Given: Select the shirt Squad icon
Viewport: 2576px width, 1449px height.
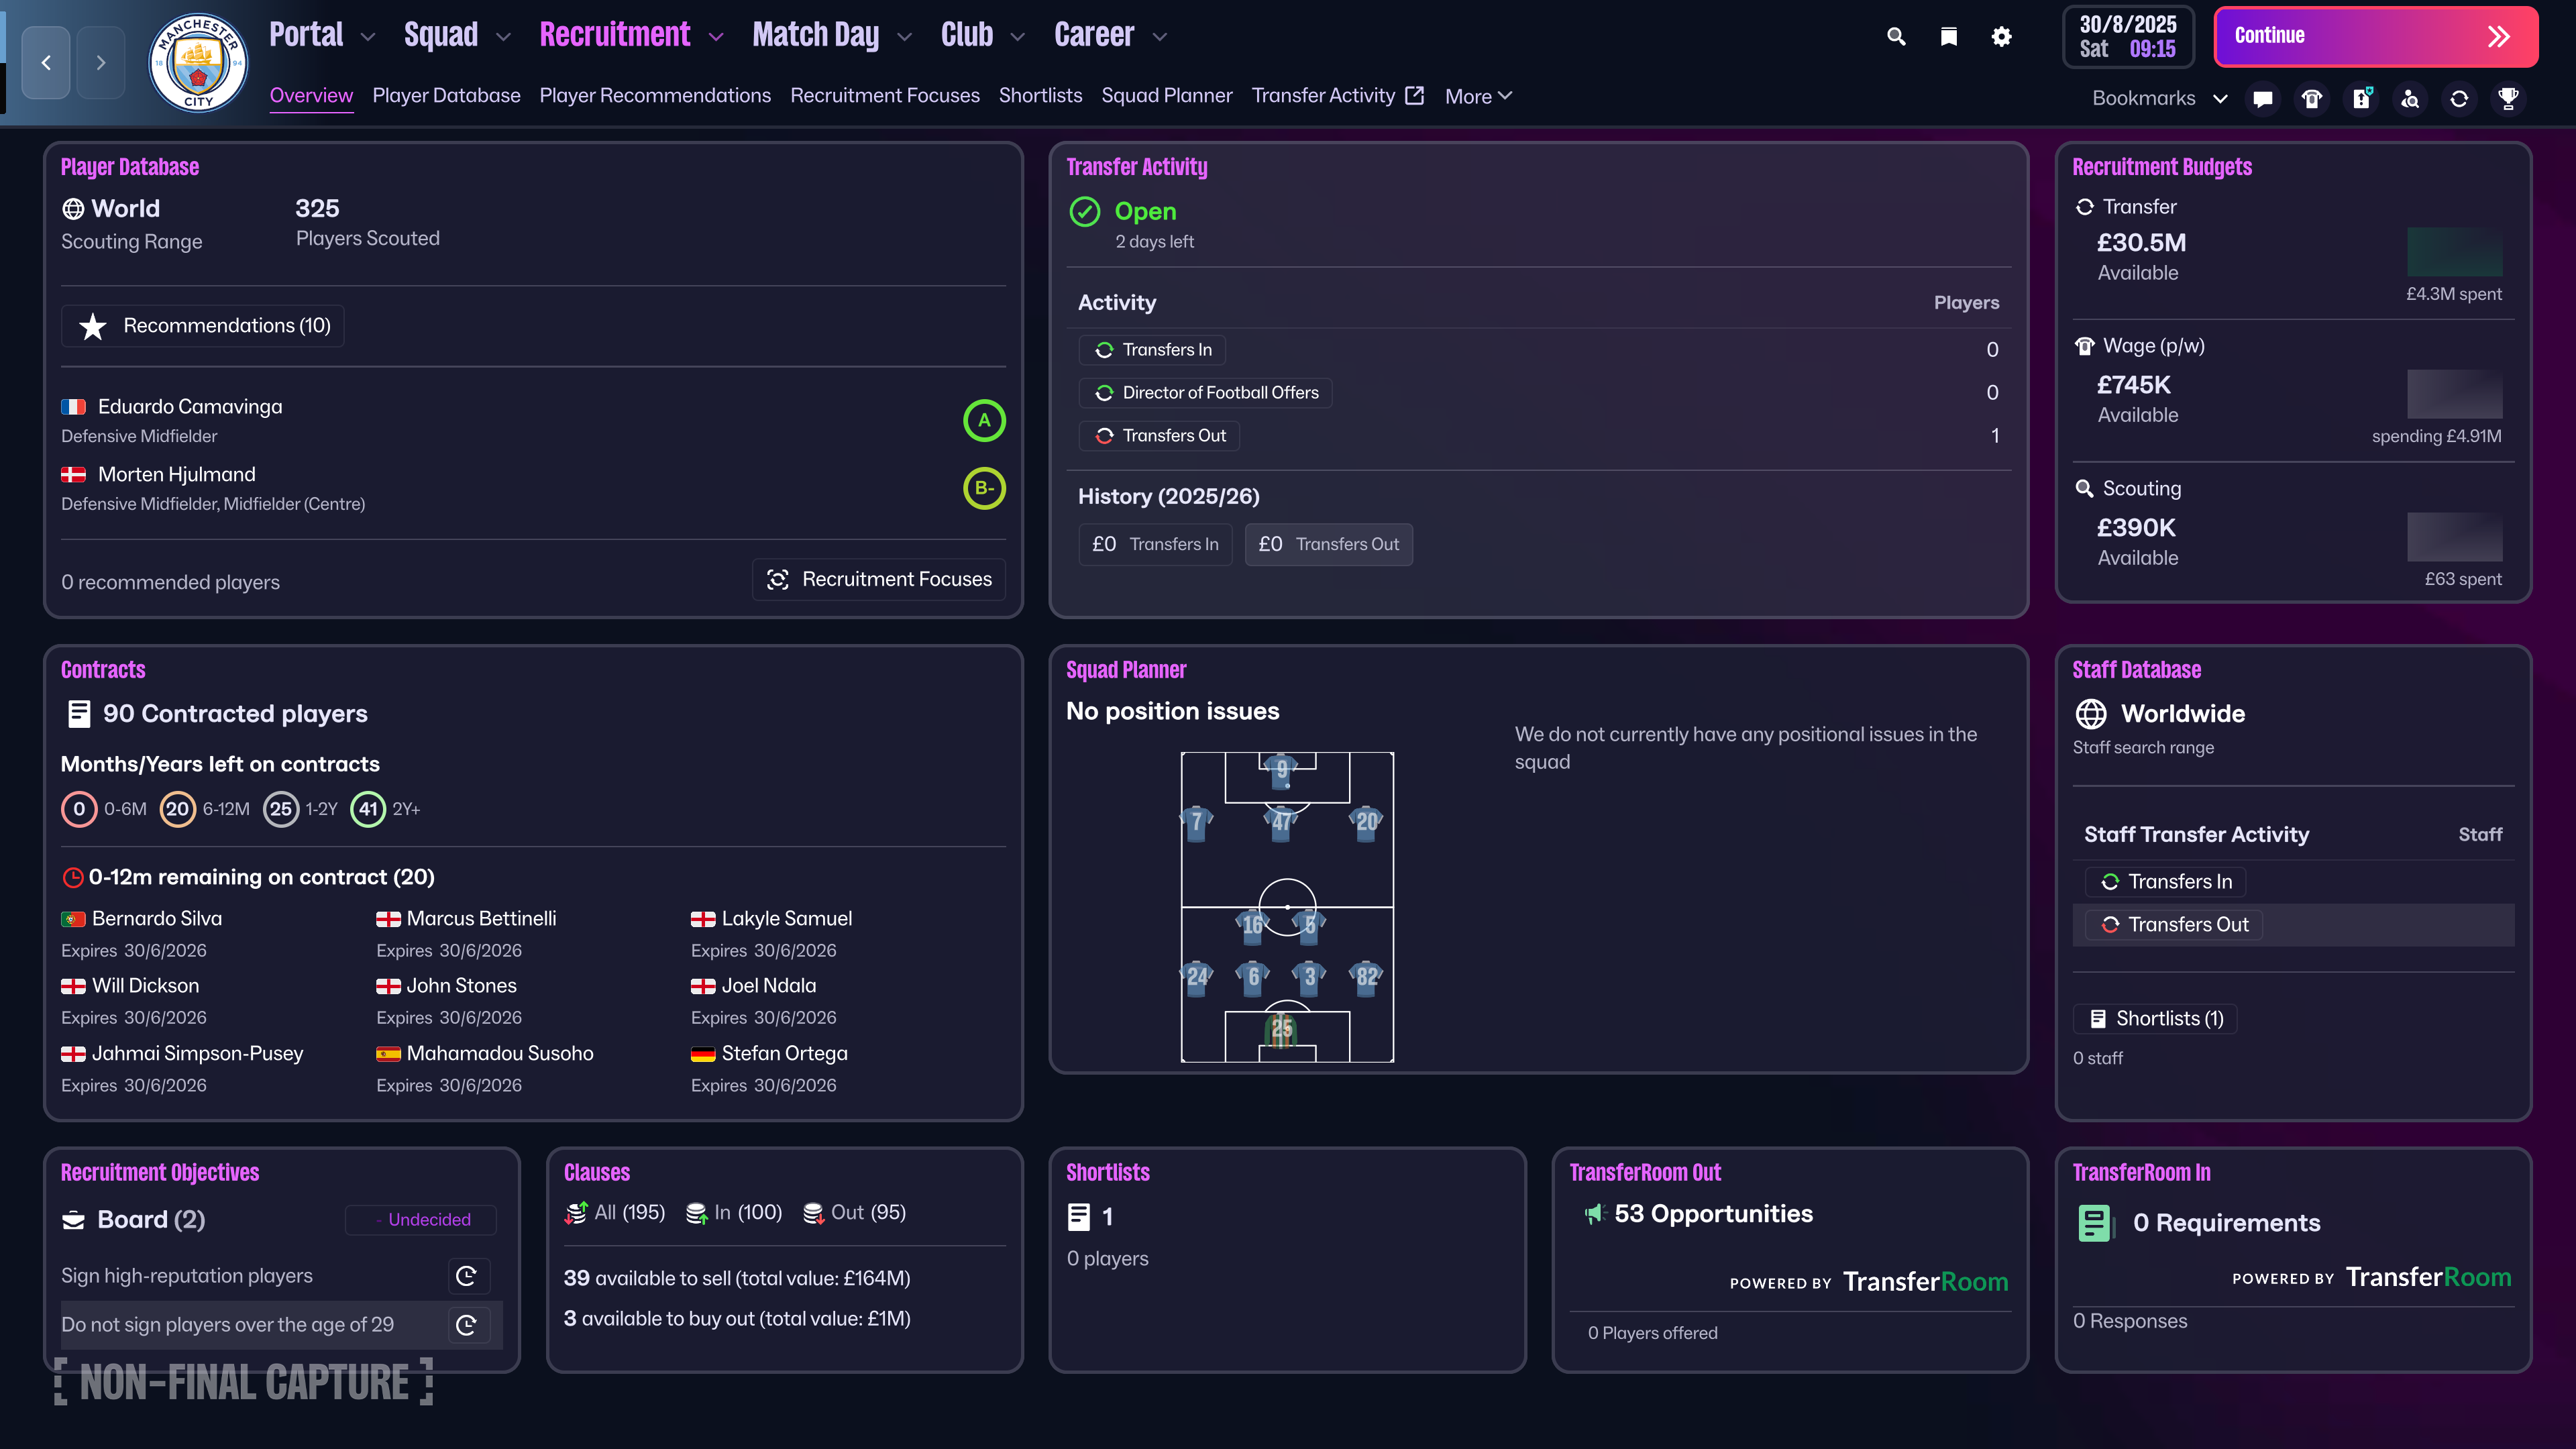Looking at the screenshot, I should (x=2311, y=98).
